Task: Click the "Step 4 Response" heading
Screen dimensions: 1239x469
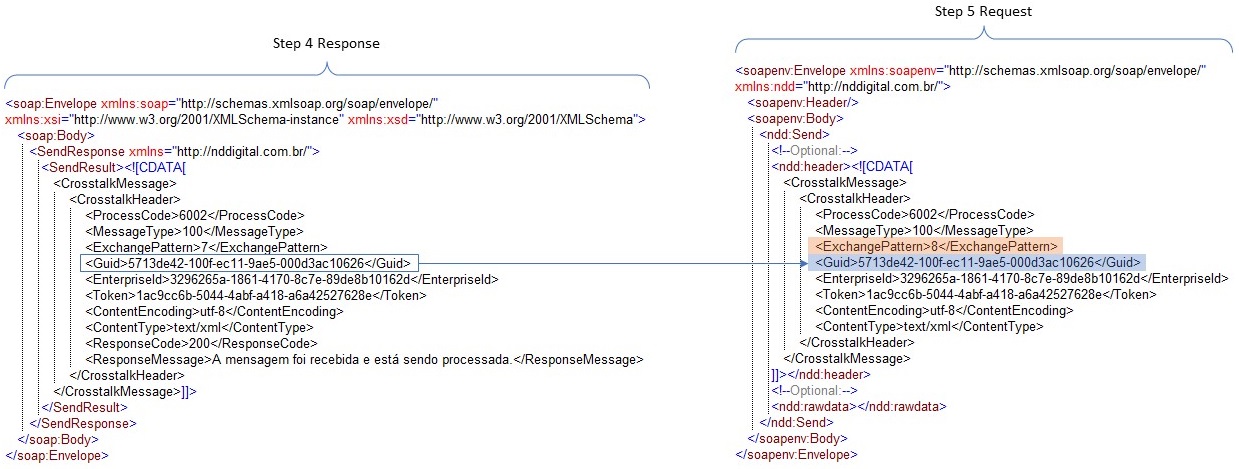Action: coord(326,44)
